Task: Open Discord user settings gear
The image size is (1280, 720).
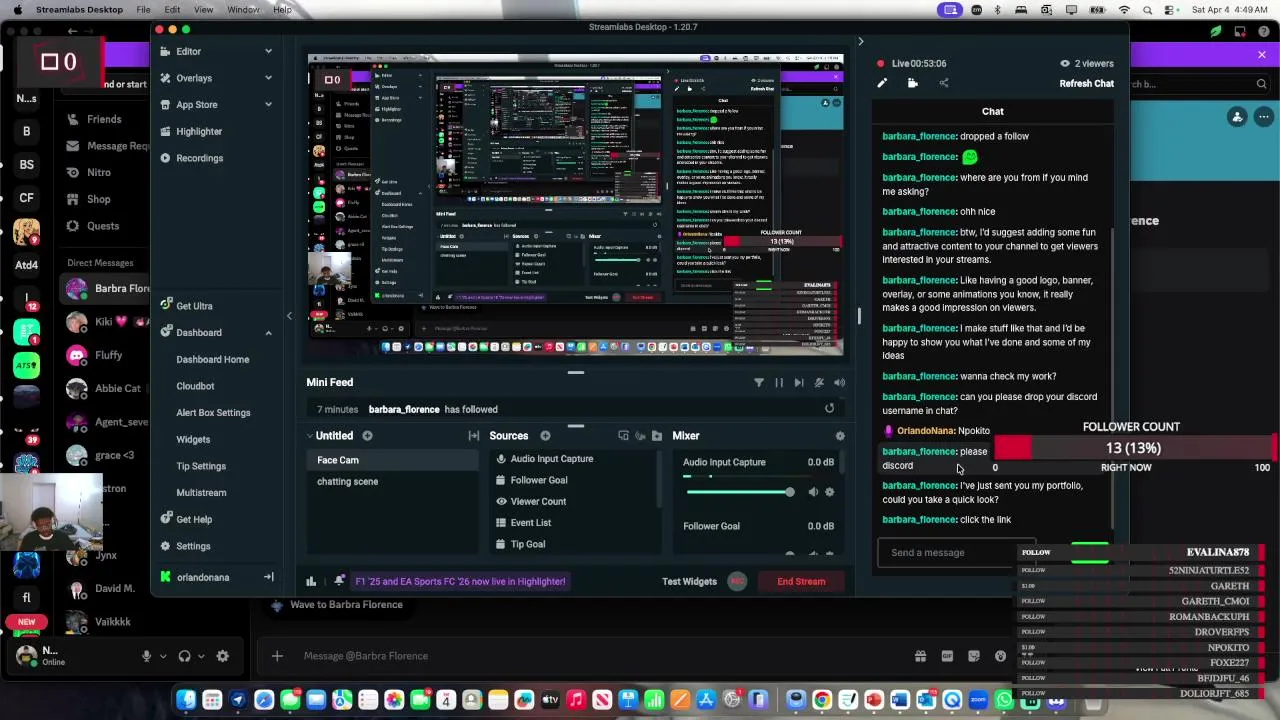Action: point(222,656)
